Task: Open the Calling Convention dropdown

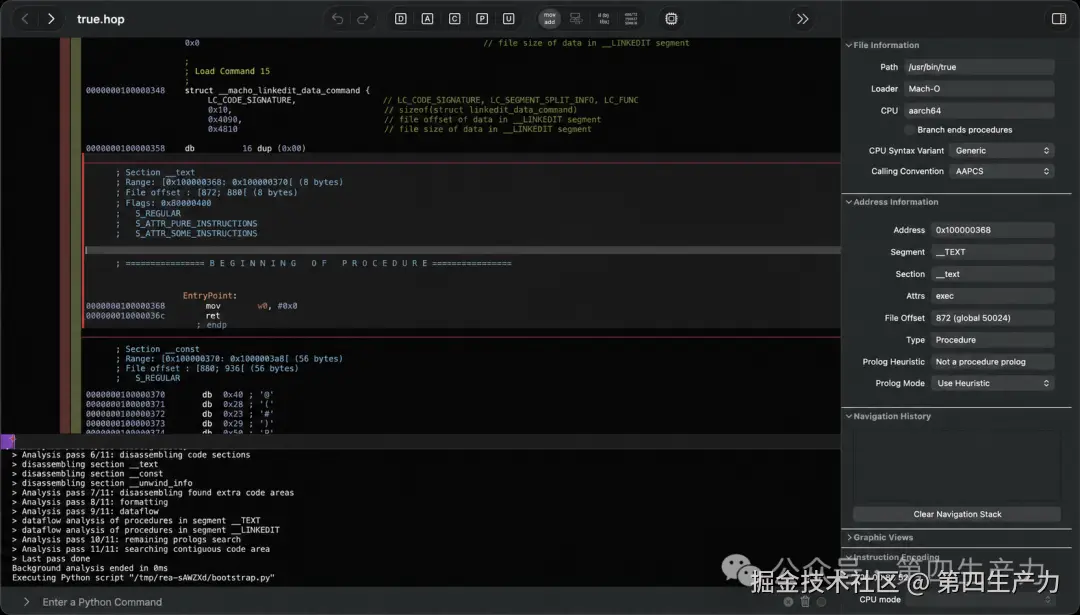Action: 1001,171
